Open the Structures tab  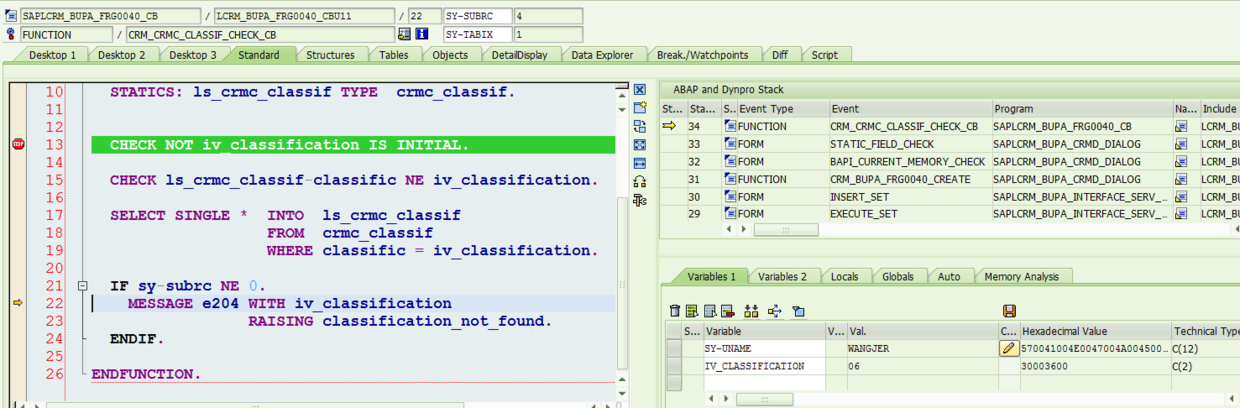click(x=330, y=55)
